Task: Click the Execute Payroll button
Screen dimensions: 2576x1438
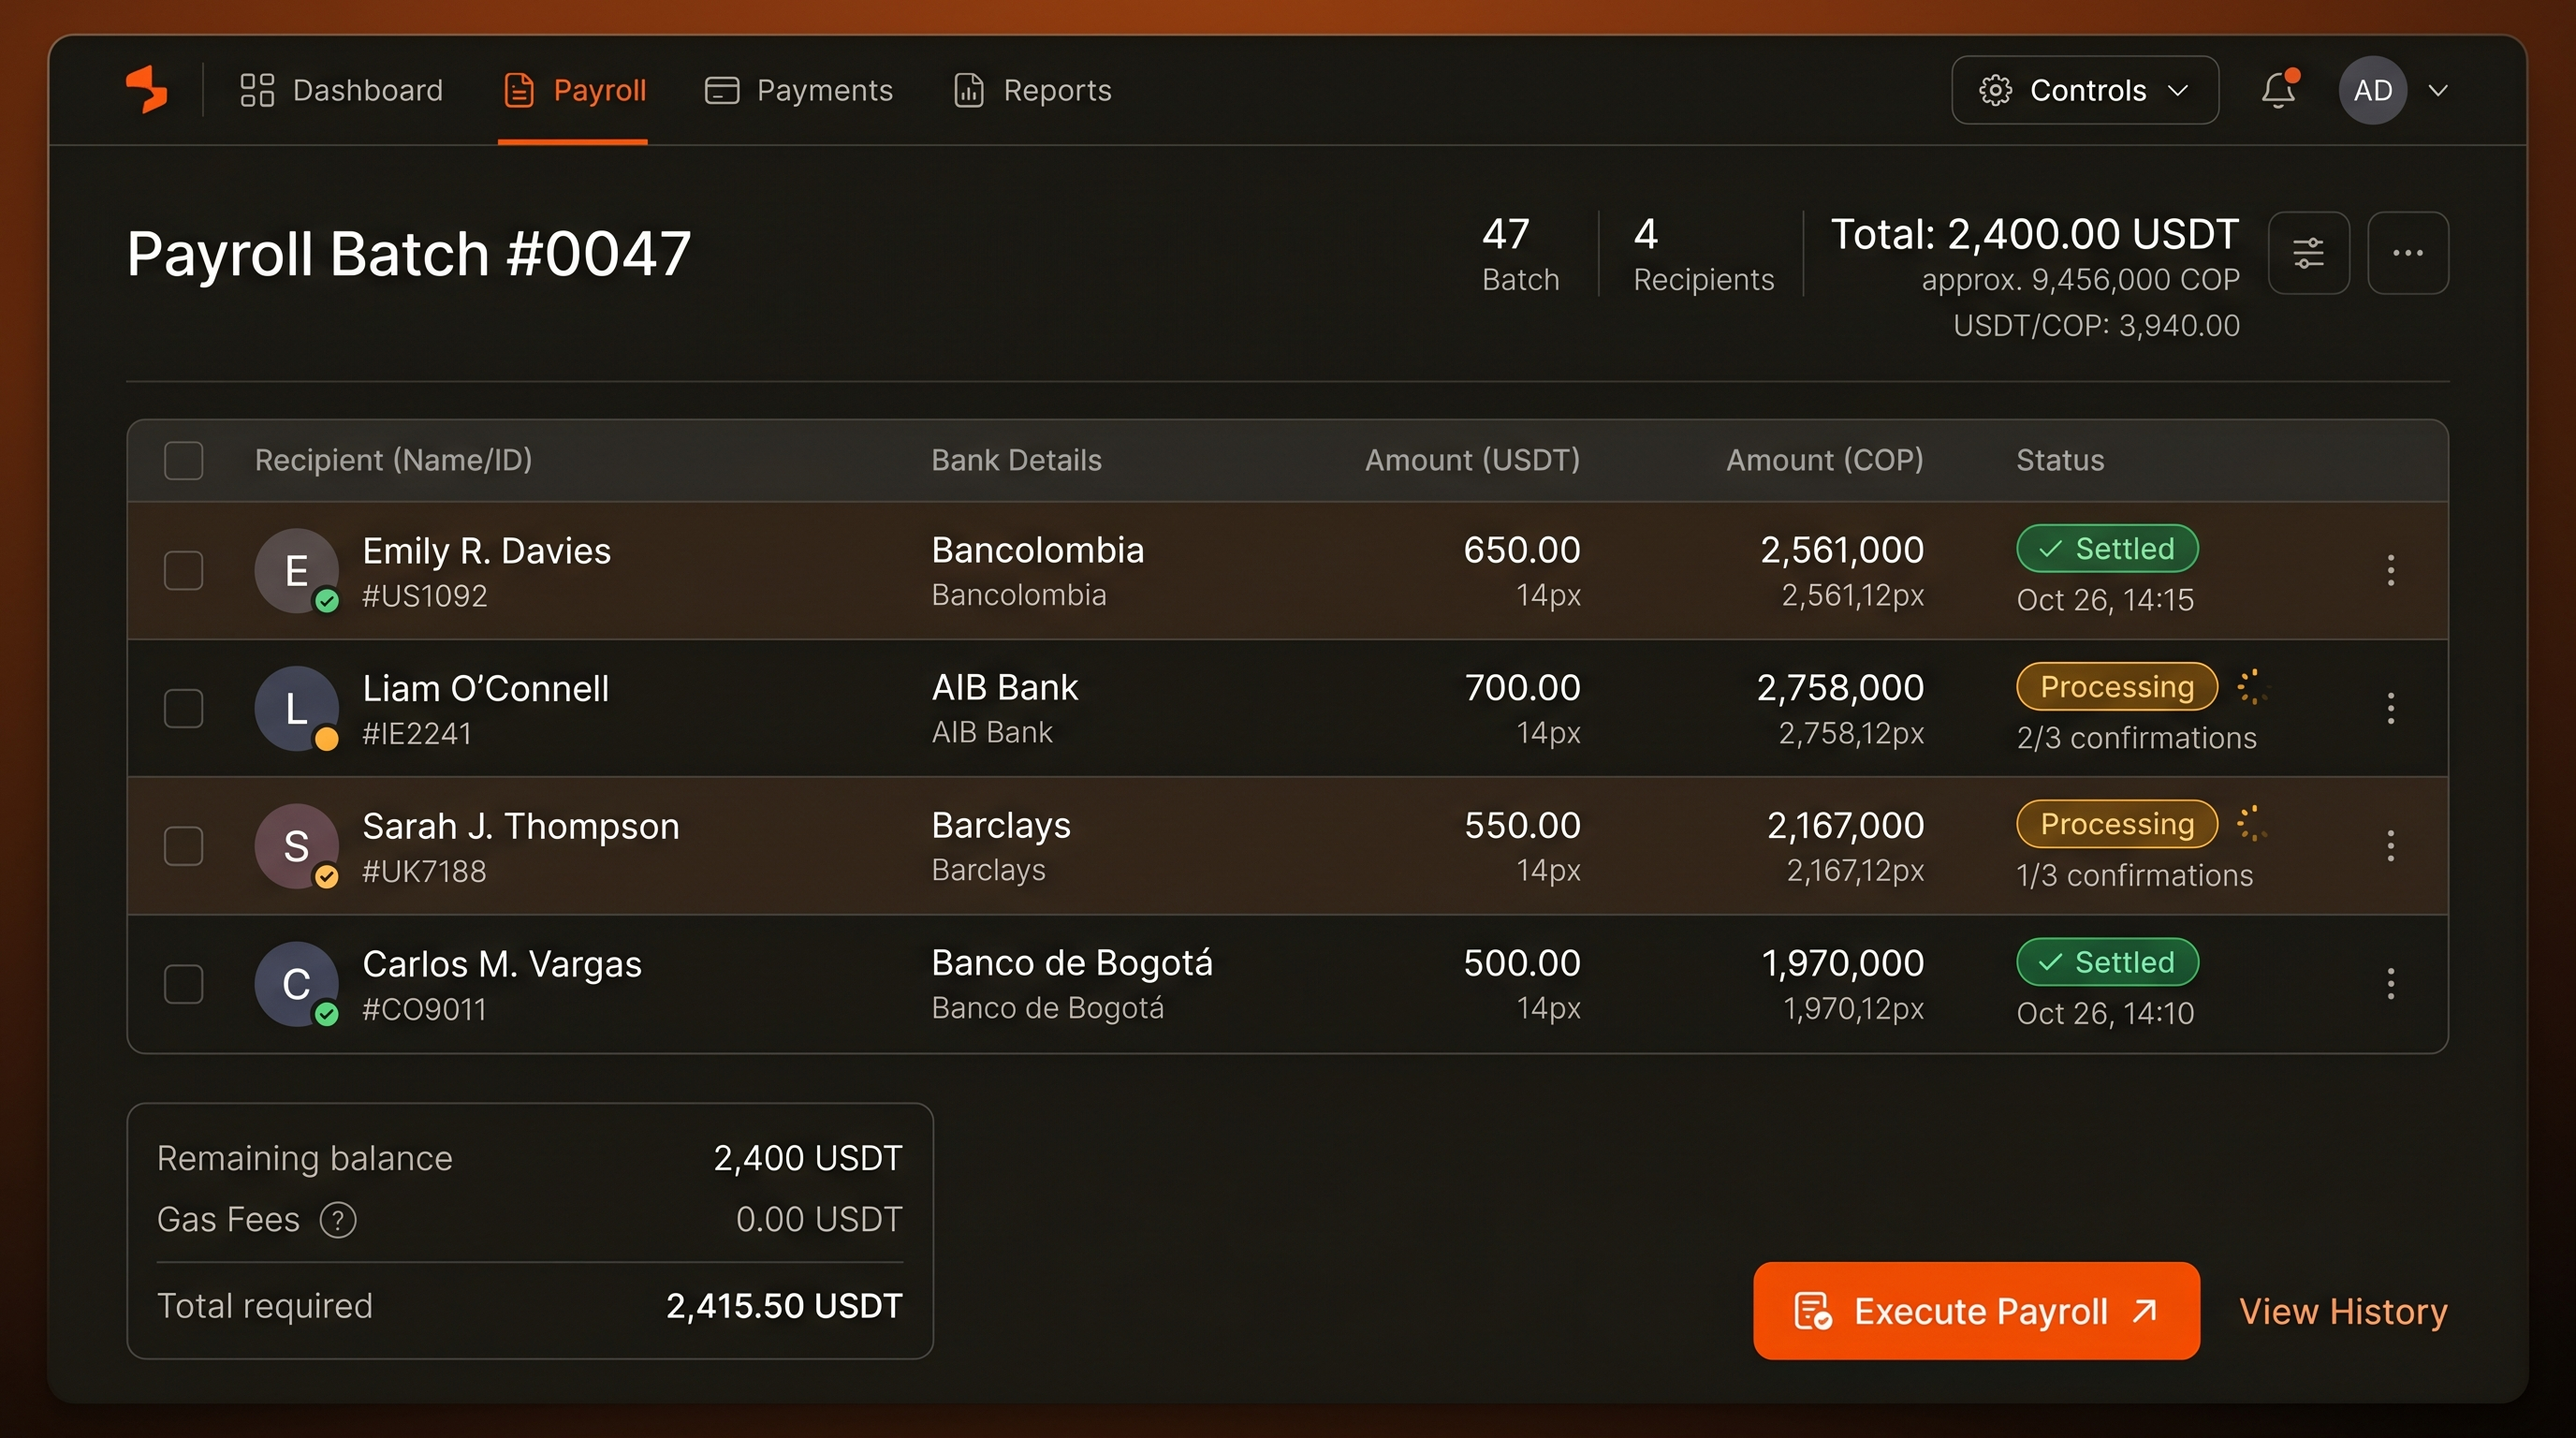Action: pyautogui.click(x=1976, y=1311)
